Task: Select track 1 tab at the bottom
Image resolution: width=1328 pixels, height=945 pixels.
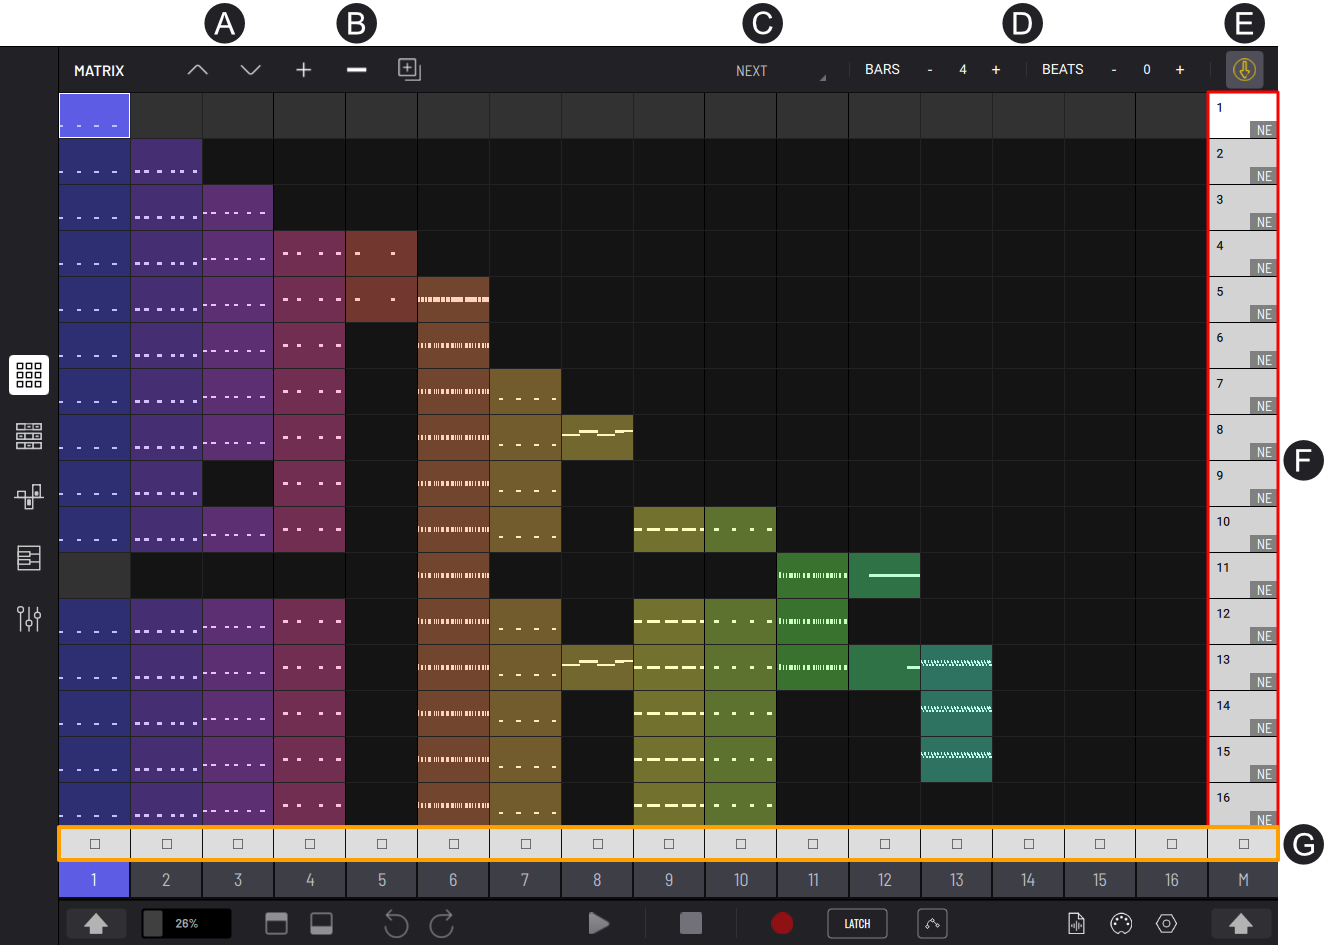Action: coord(94,880)
